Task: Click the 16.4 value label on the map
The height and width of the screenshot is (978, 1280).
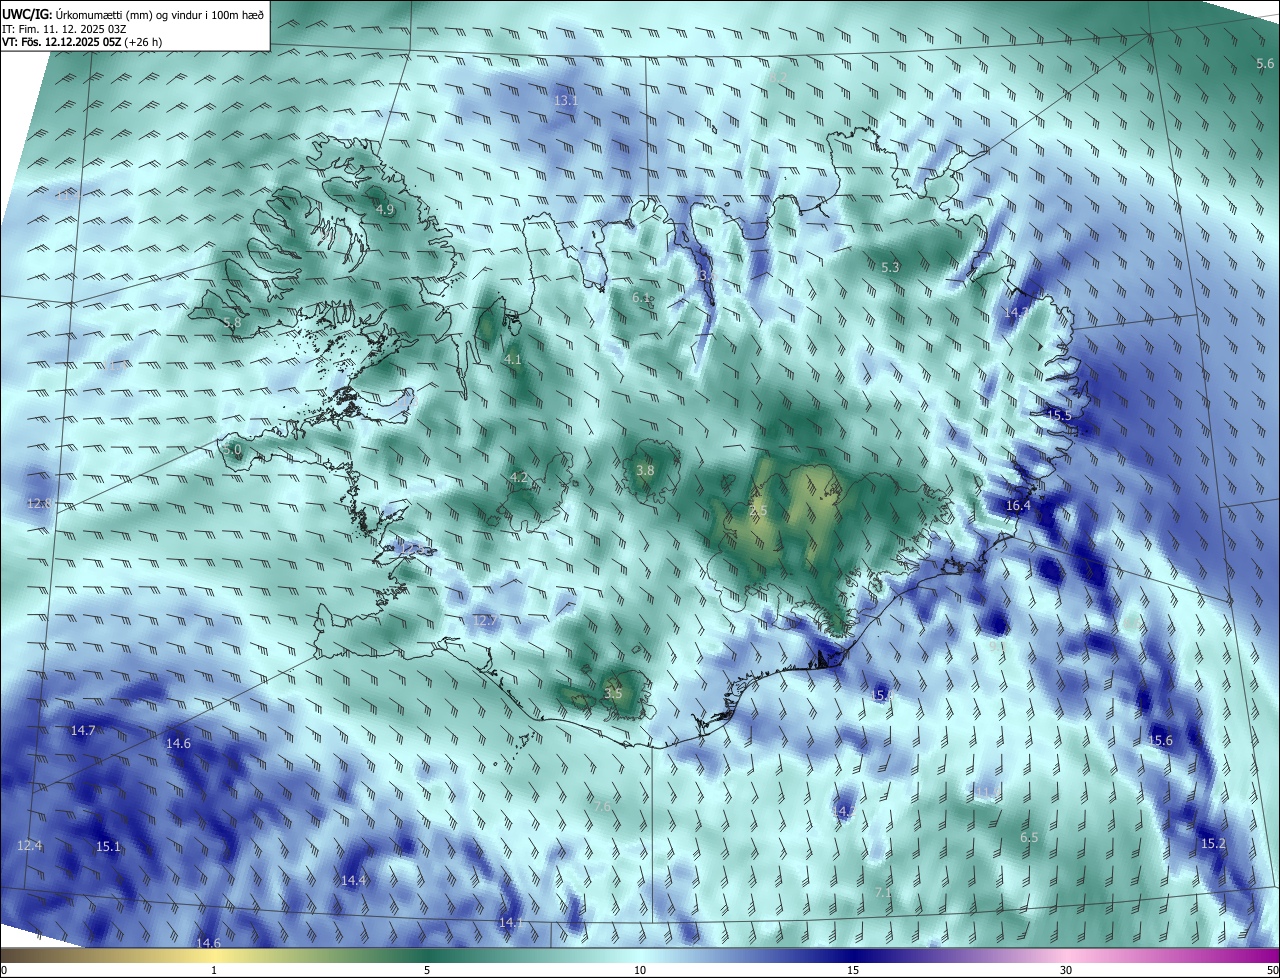Action: point(1018,506)
